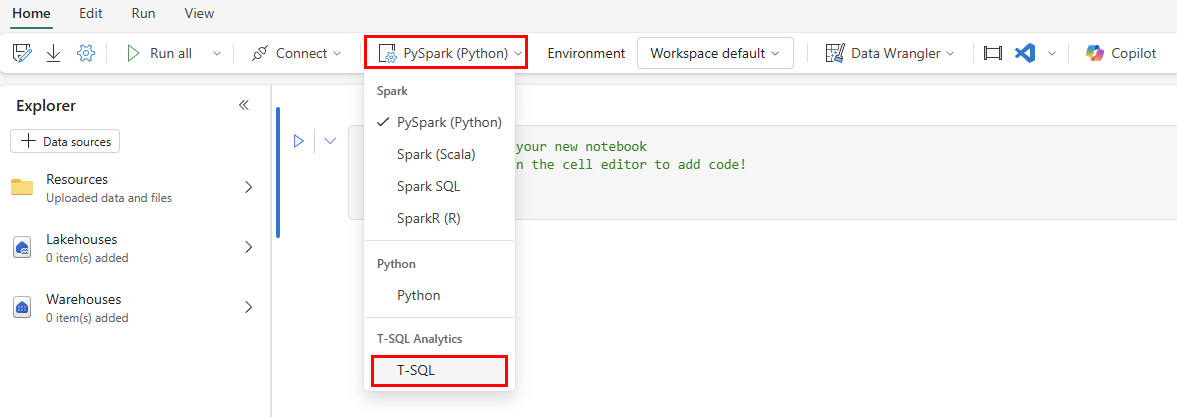Expand the Run all options arrow

(217, 53)
